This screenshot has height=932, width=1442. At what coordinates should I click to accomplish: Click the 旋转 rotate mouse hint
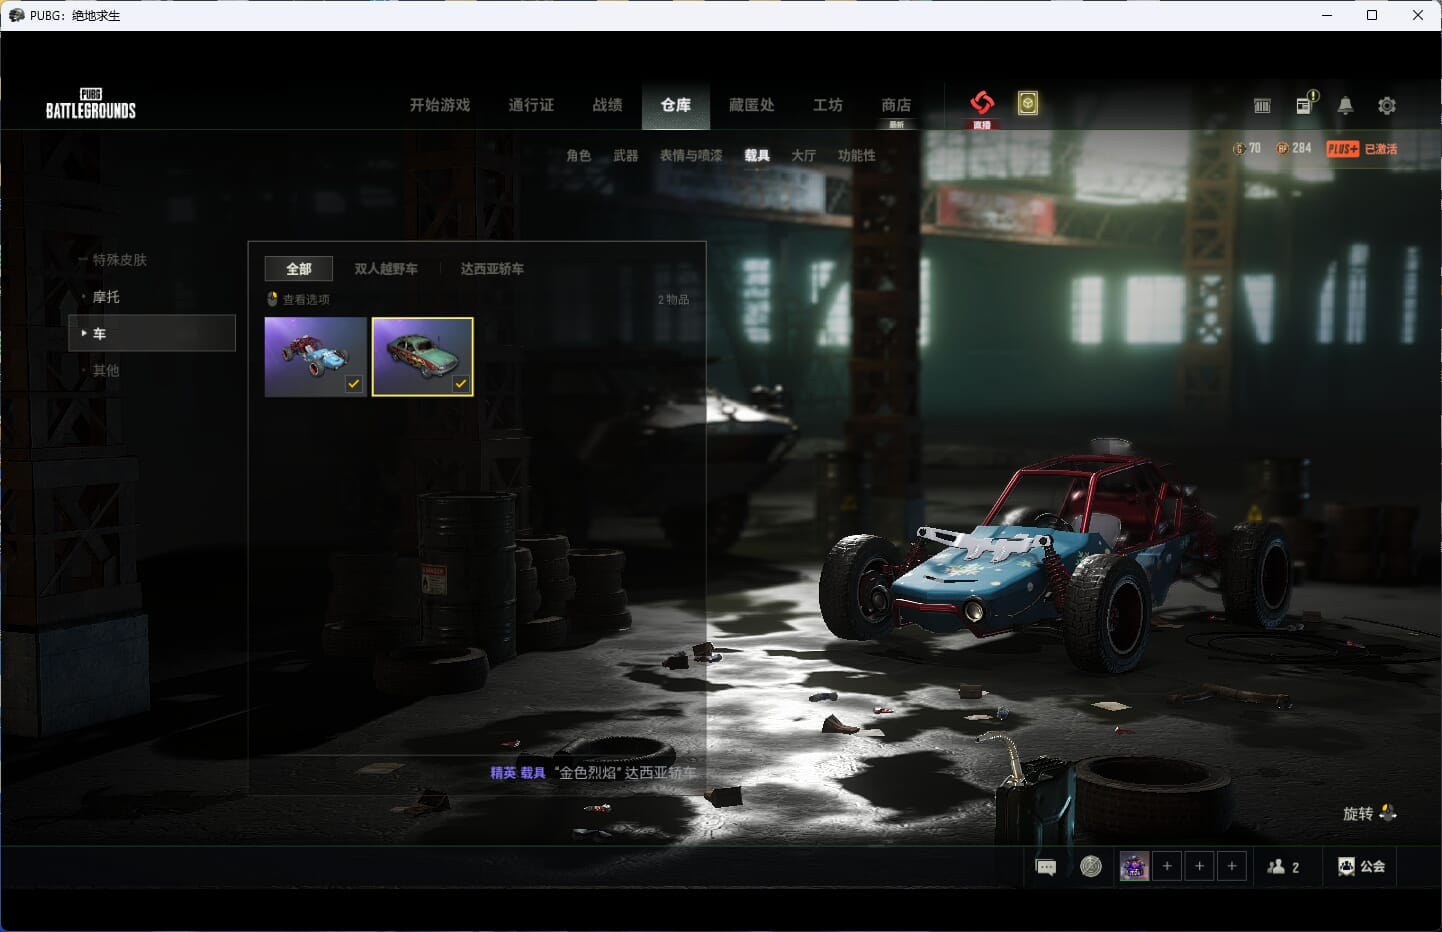click(1370, 813)
